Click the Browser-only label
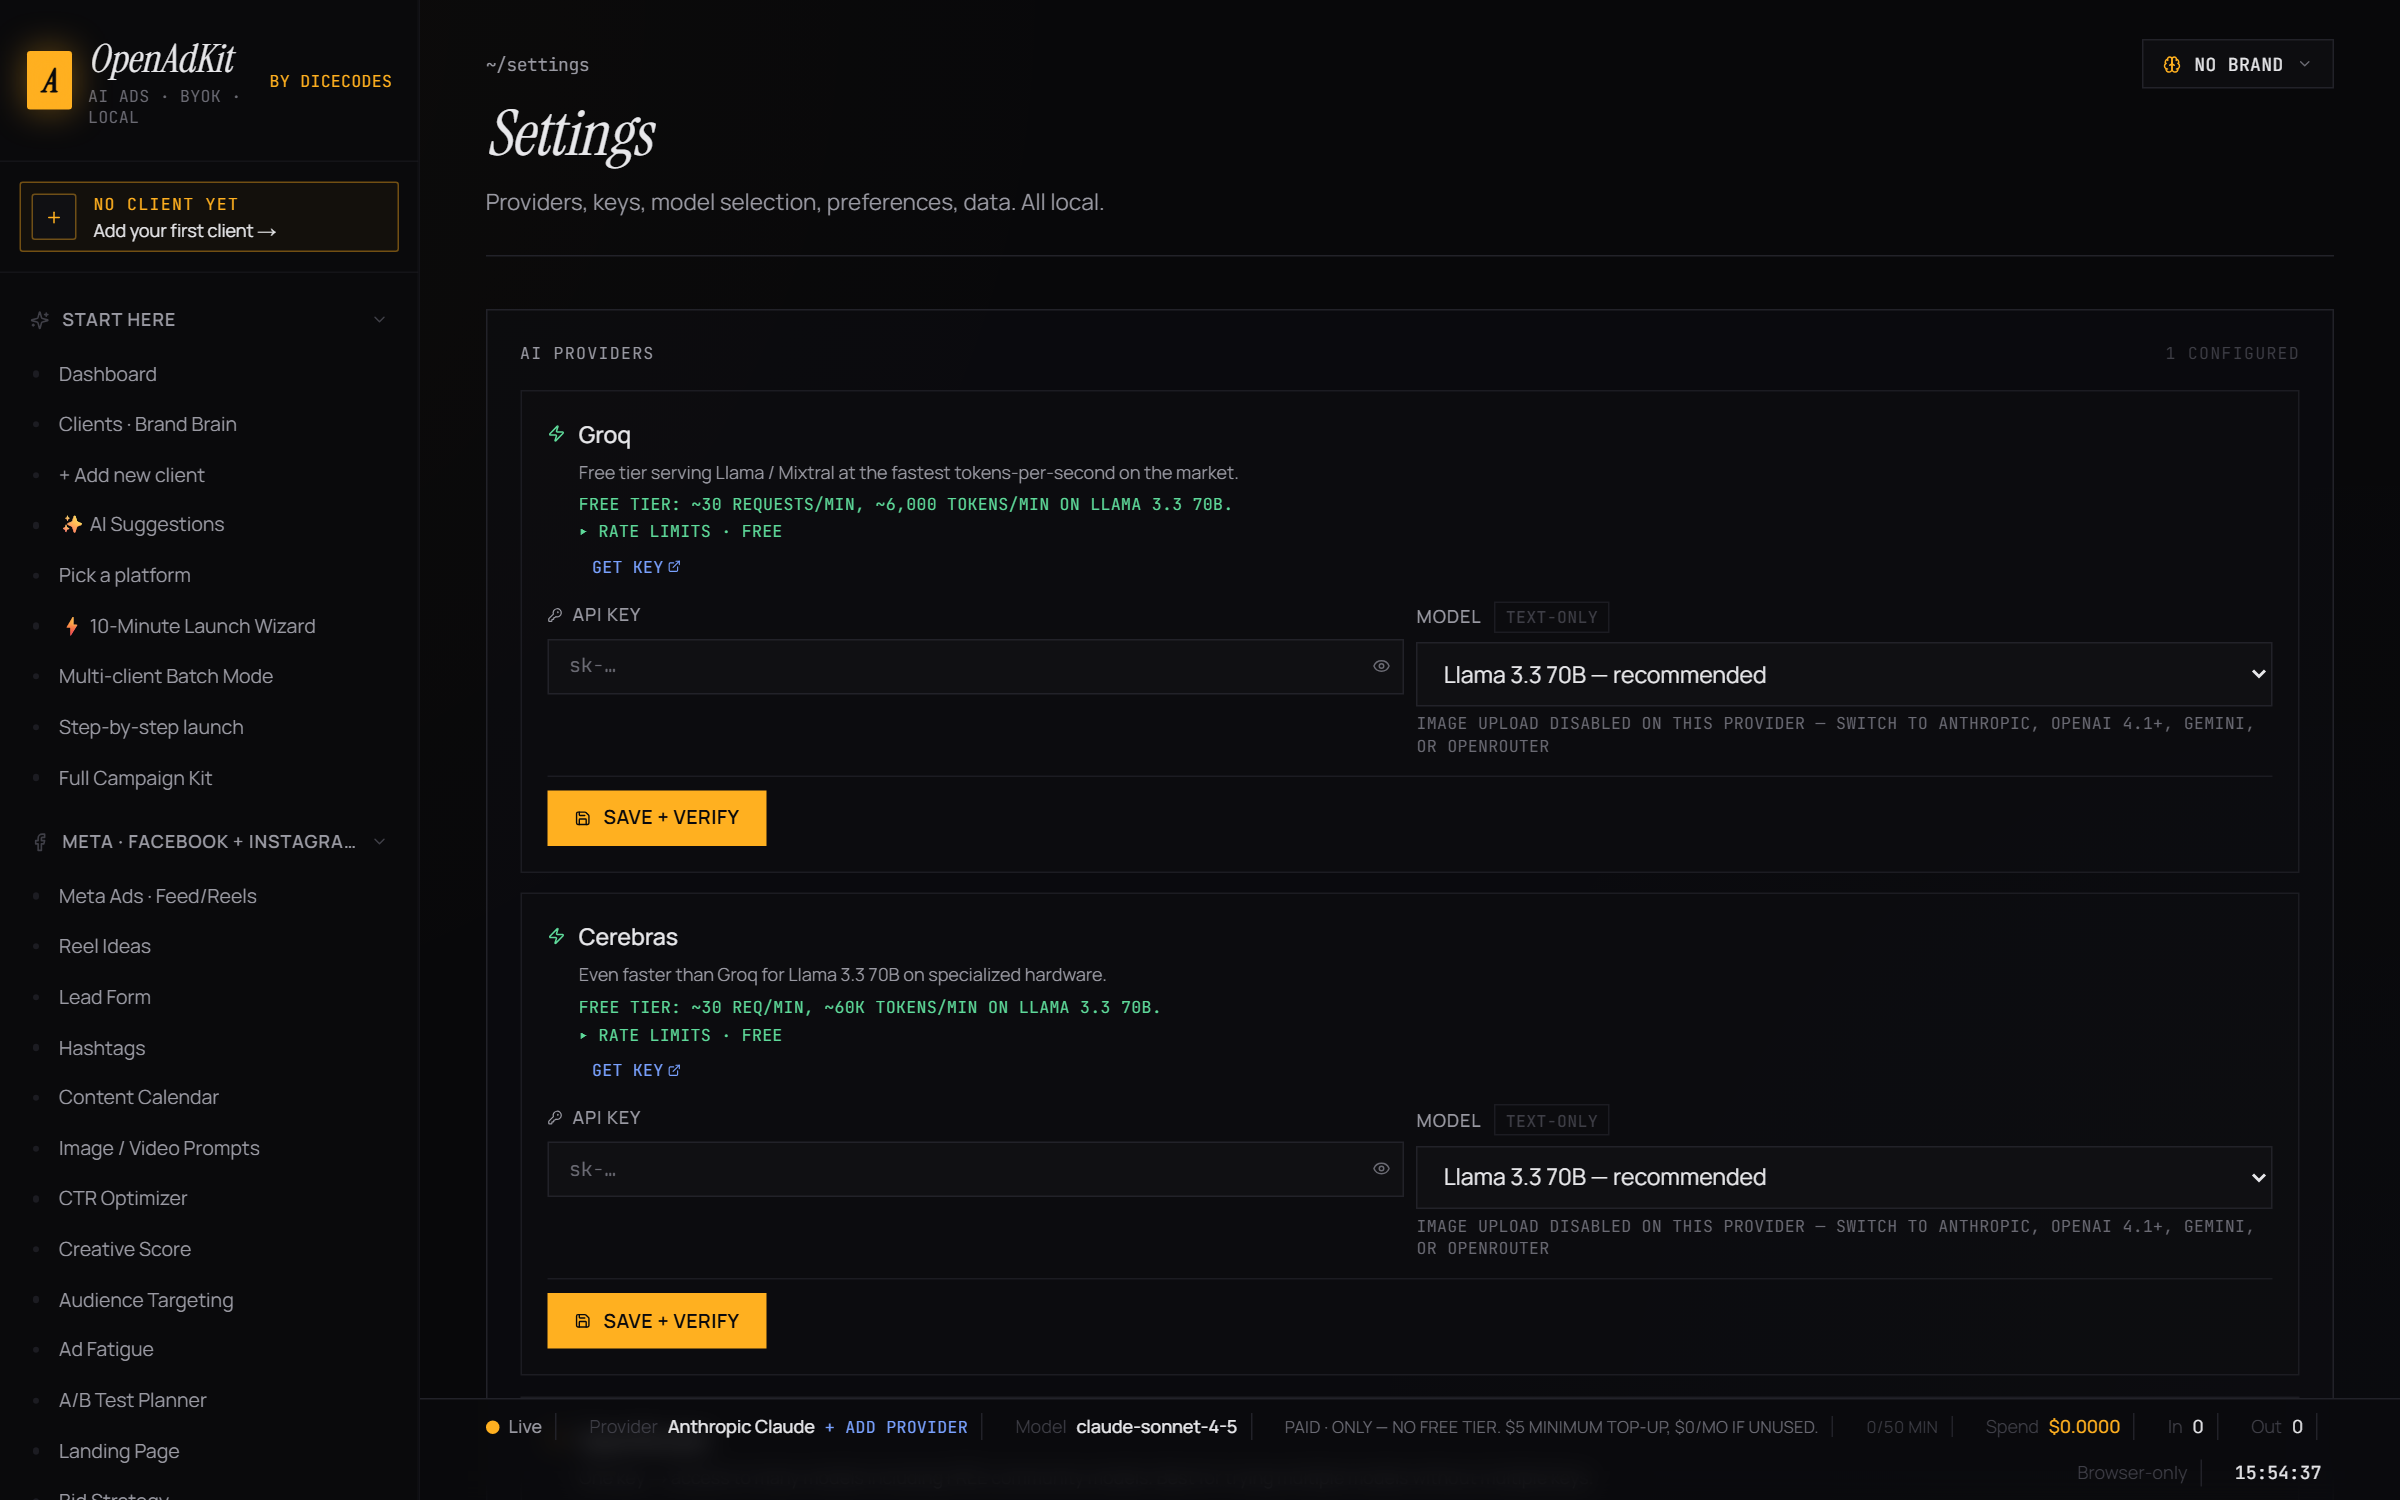Image resolution: width=2400 pixels, height=1500 pixels. [x=2131, y=1473]
